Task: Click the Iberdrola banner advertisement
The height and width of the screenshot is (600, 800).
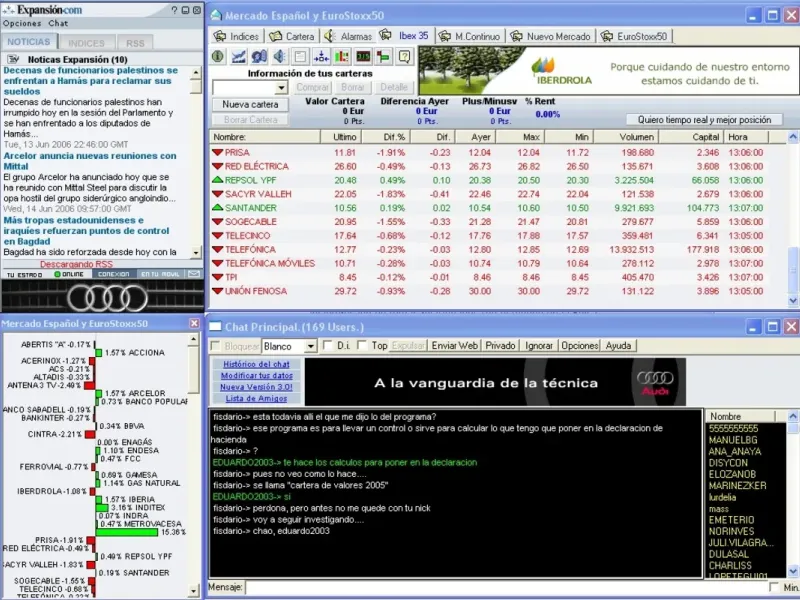Action: [x=609, y=70]
